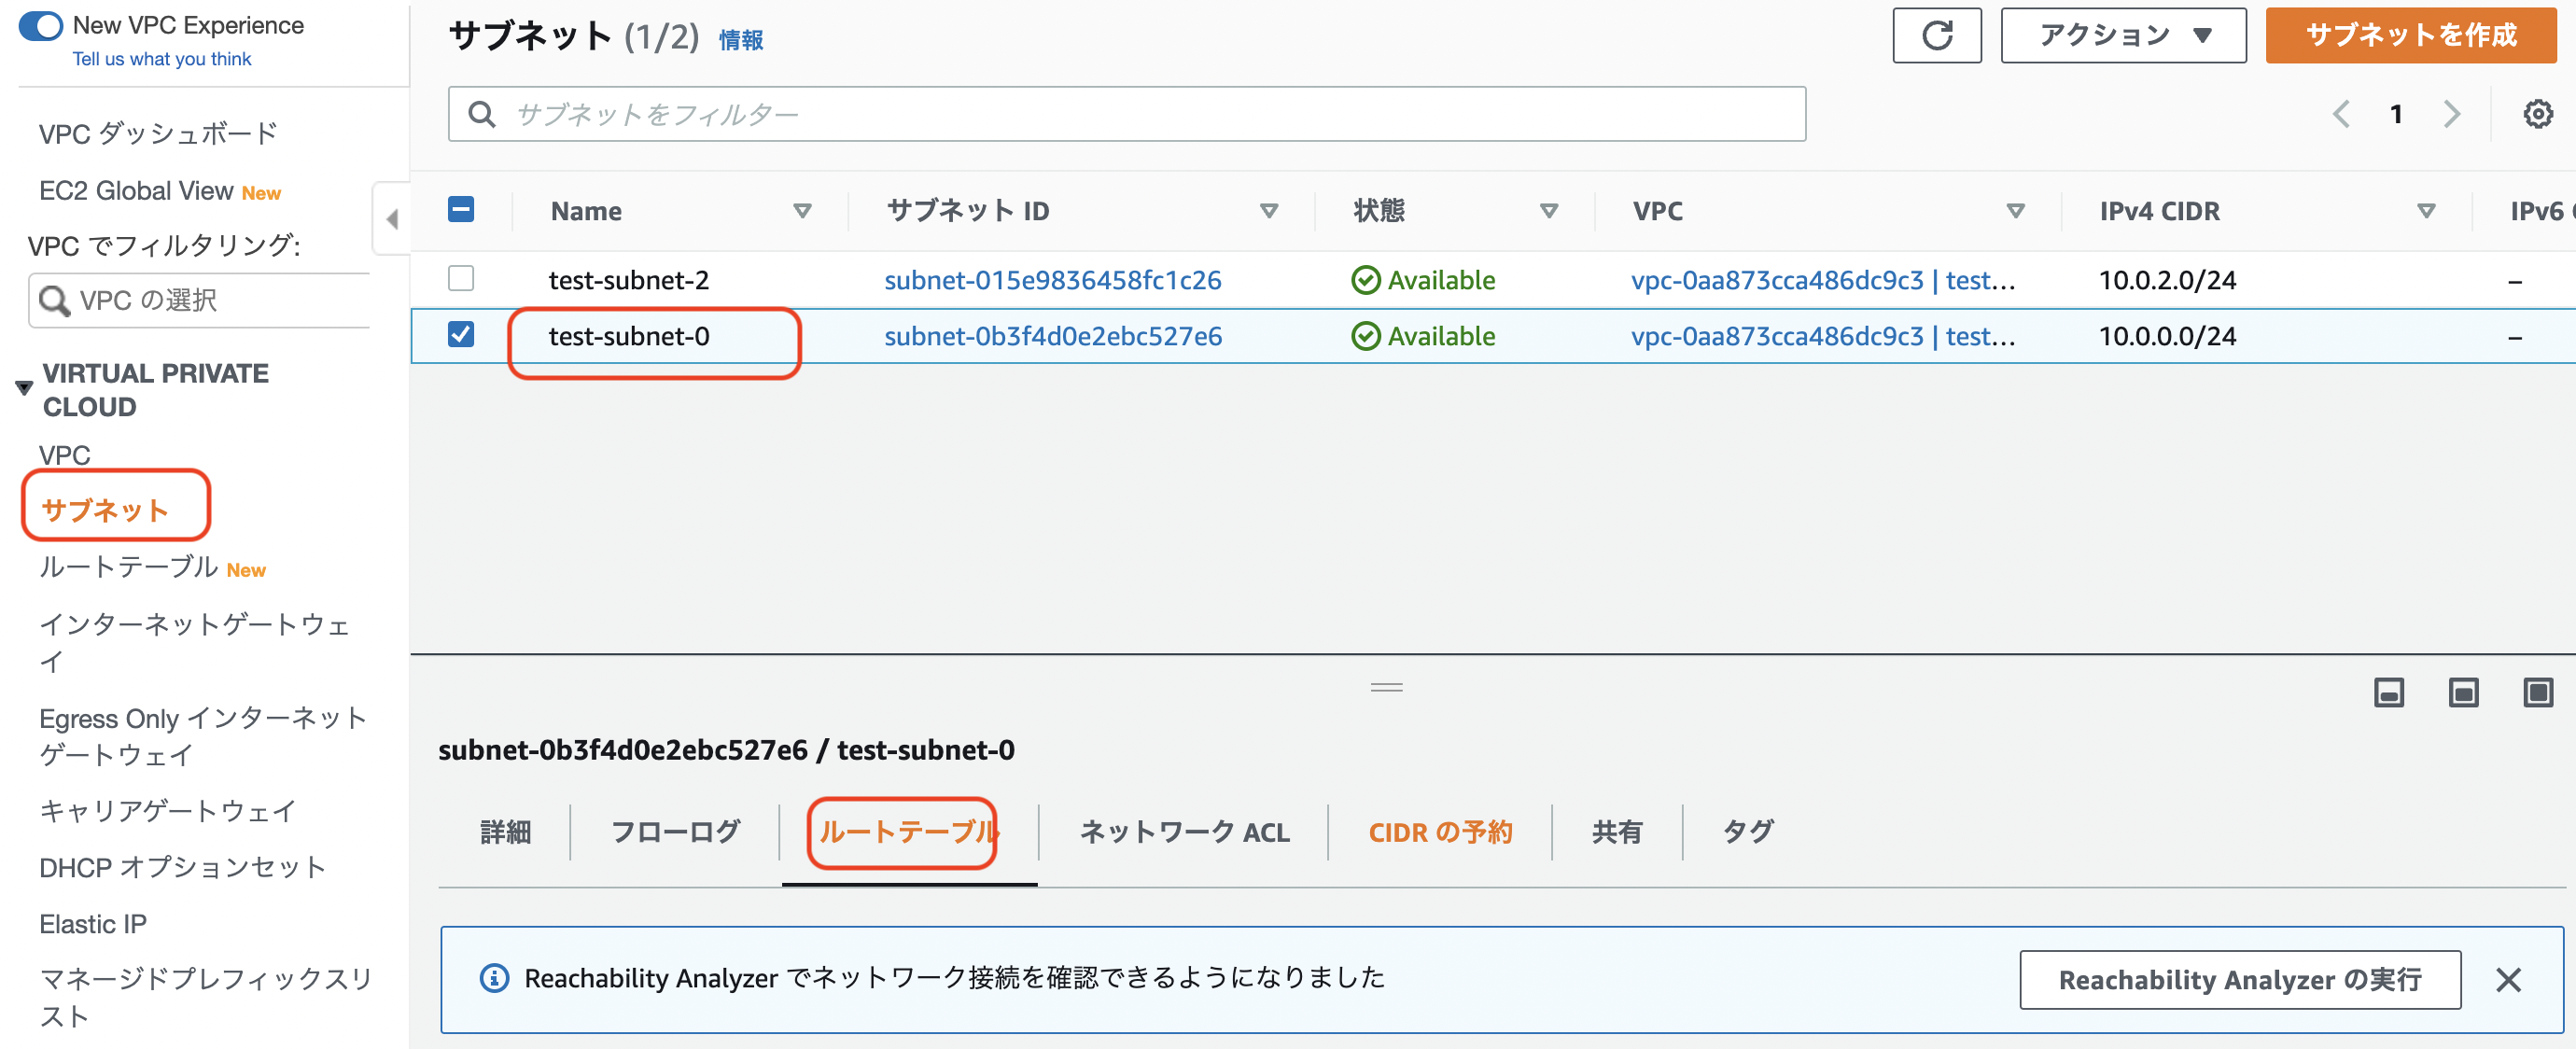Viewport: 2576px width, 1049px height.
Task: Collapse the bottom details panel
Action: tap(2390, 691)
